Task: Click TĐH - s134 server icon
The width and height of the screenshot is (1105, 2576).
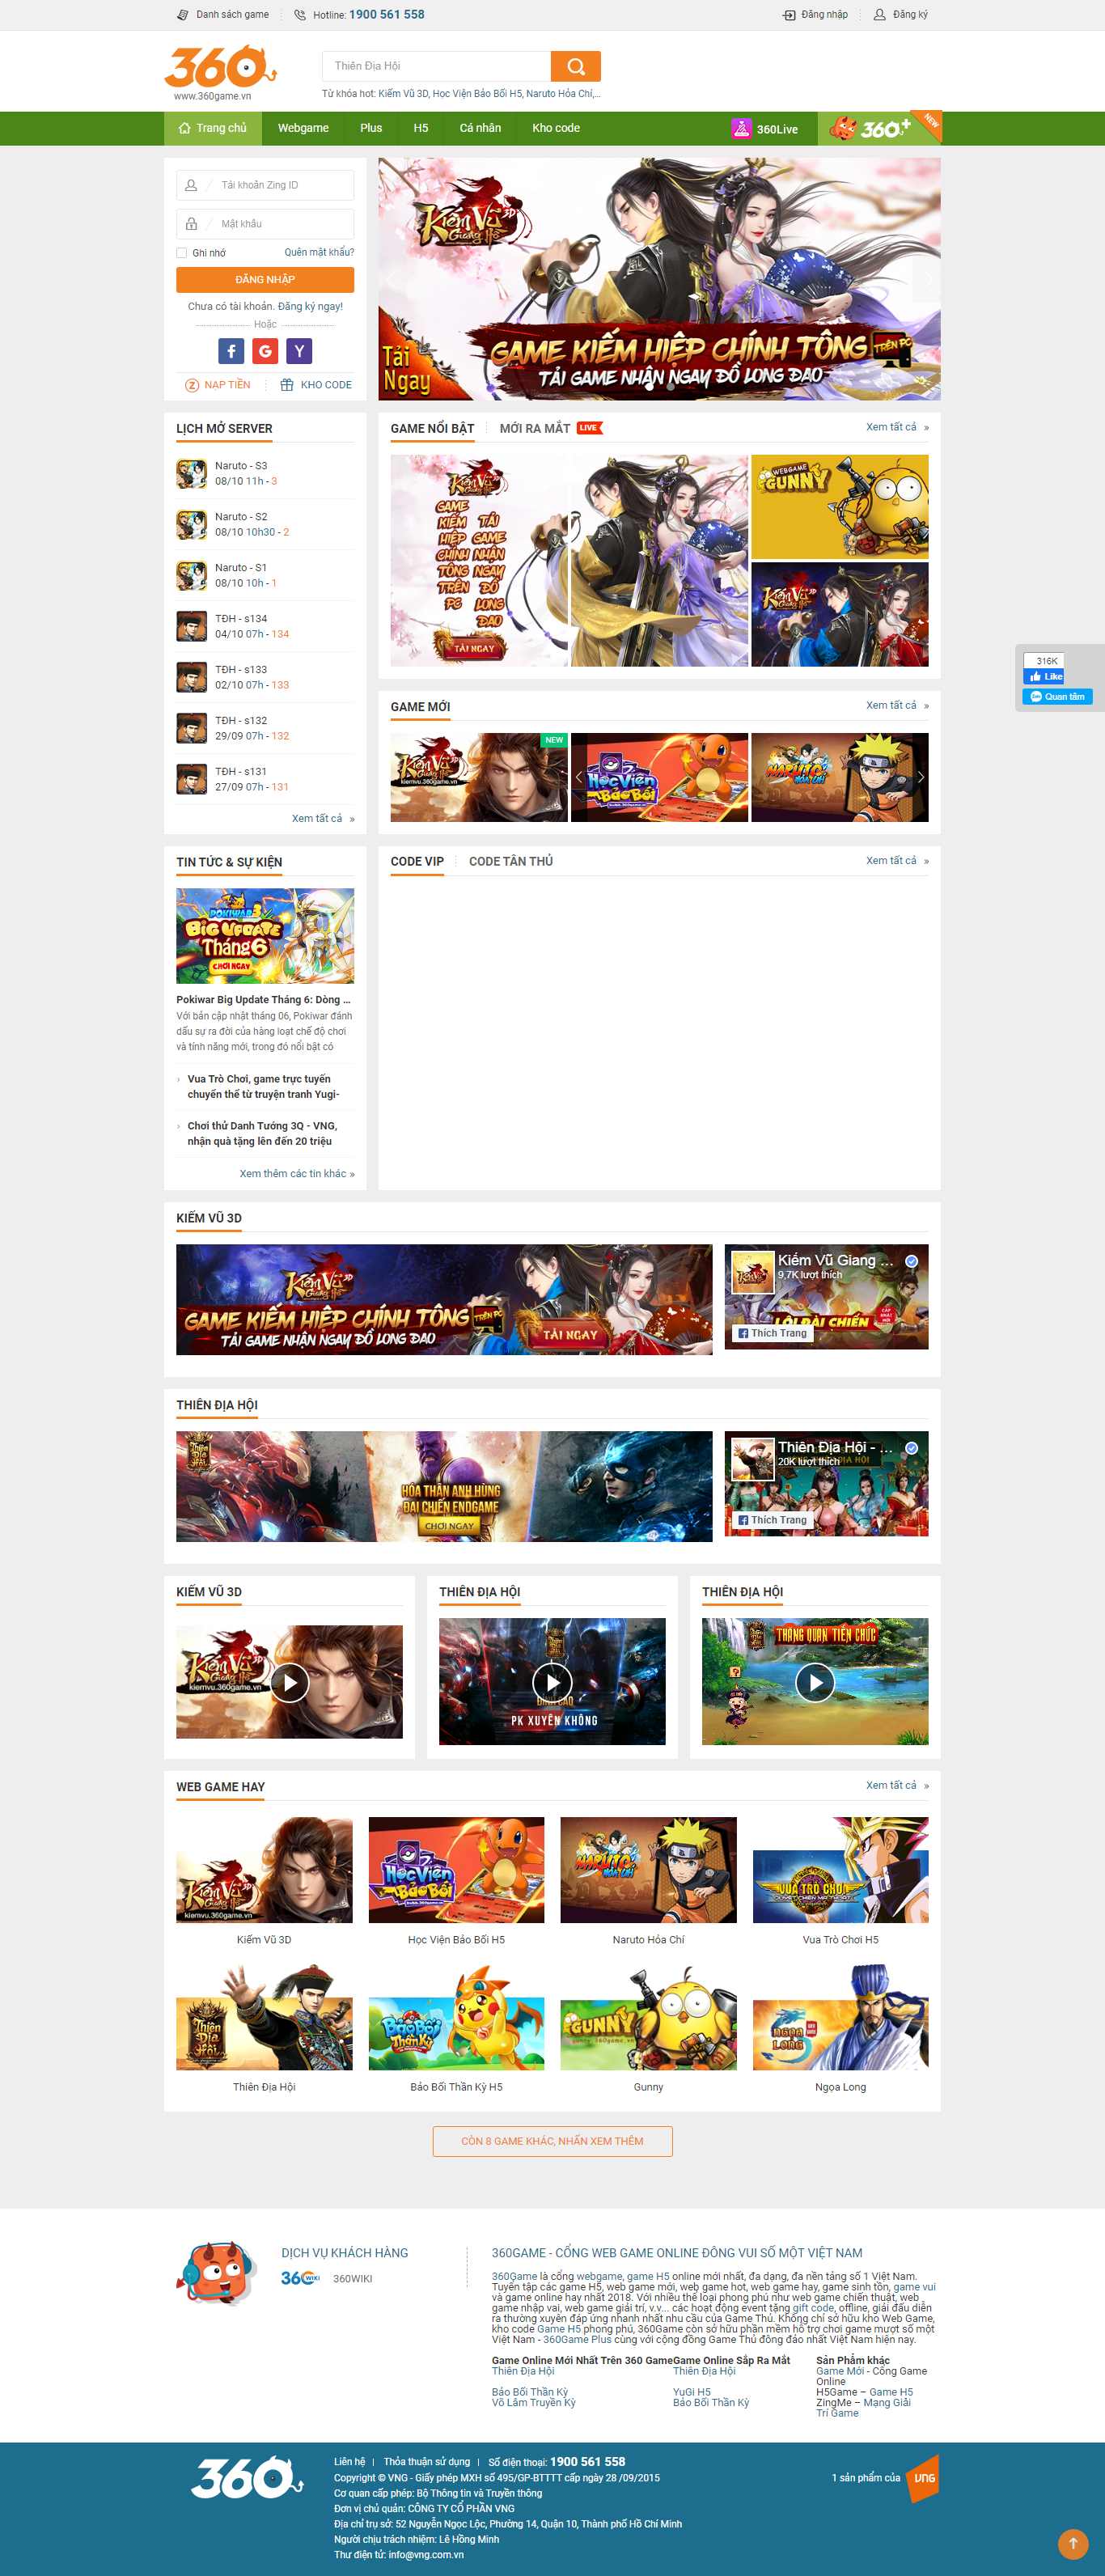Action: [192, 626]
